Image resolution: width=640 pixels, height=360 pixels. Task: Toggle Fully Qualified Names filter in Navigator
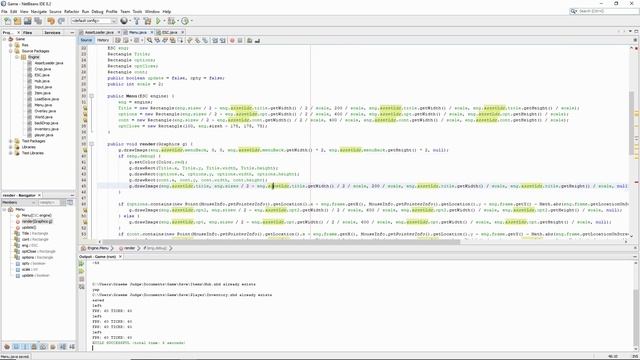coord(53,347)
